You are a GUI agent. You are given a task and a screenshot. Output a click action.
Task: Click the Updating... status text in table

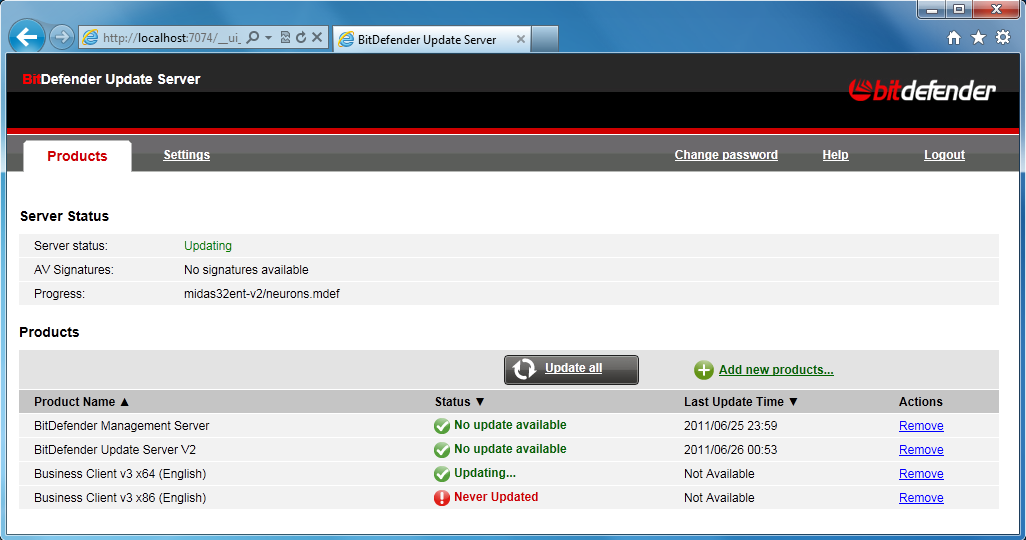(x=485, y=473)
